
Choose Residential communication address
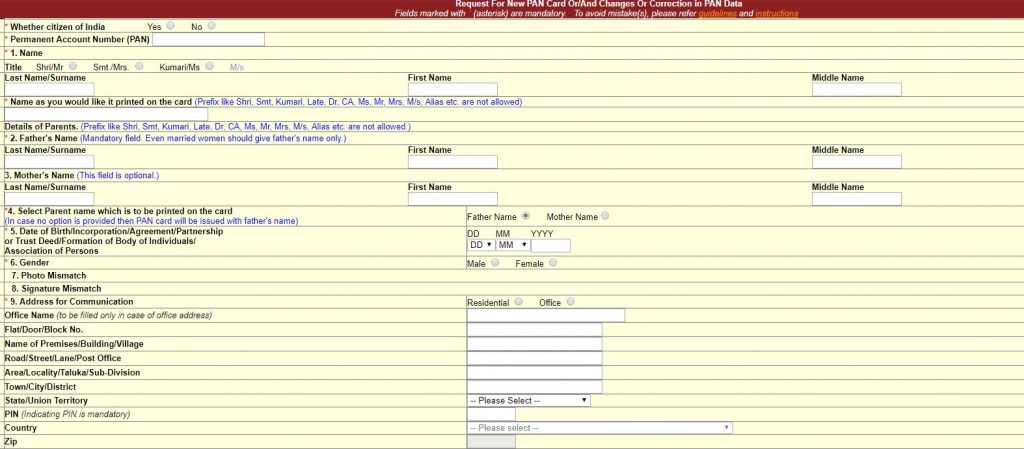[x=518, y=302]
